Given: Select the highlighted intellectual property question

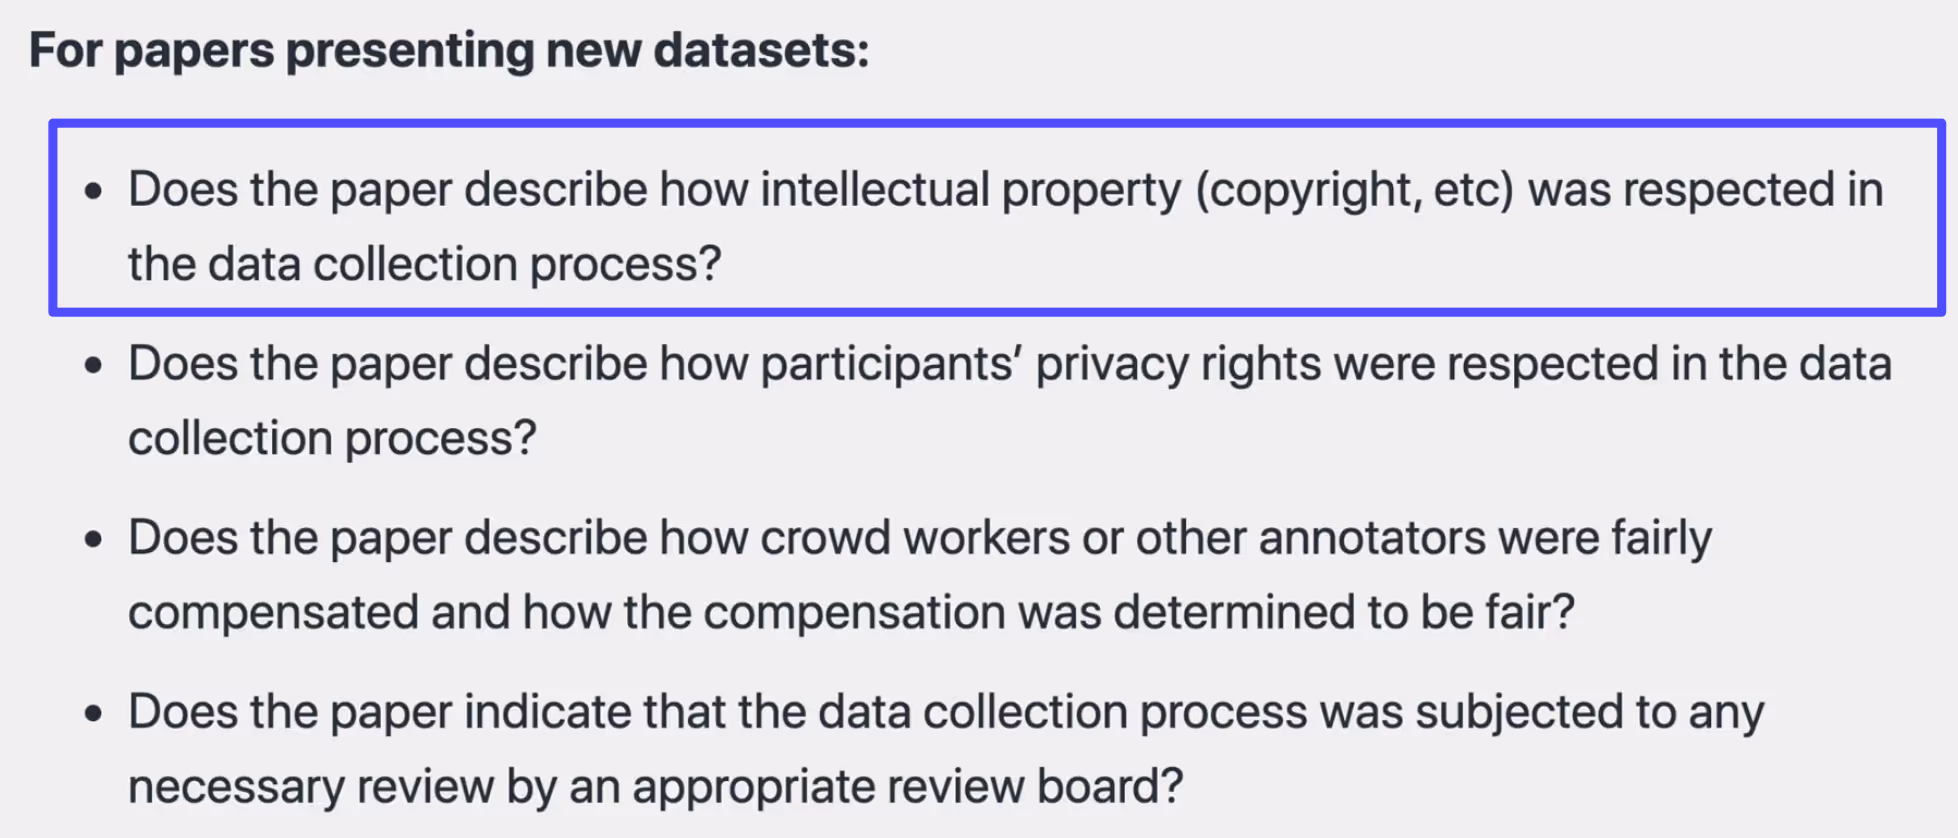Looking at the screenshot, I should (x=997, y=217).
